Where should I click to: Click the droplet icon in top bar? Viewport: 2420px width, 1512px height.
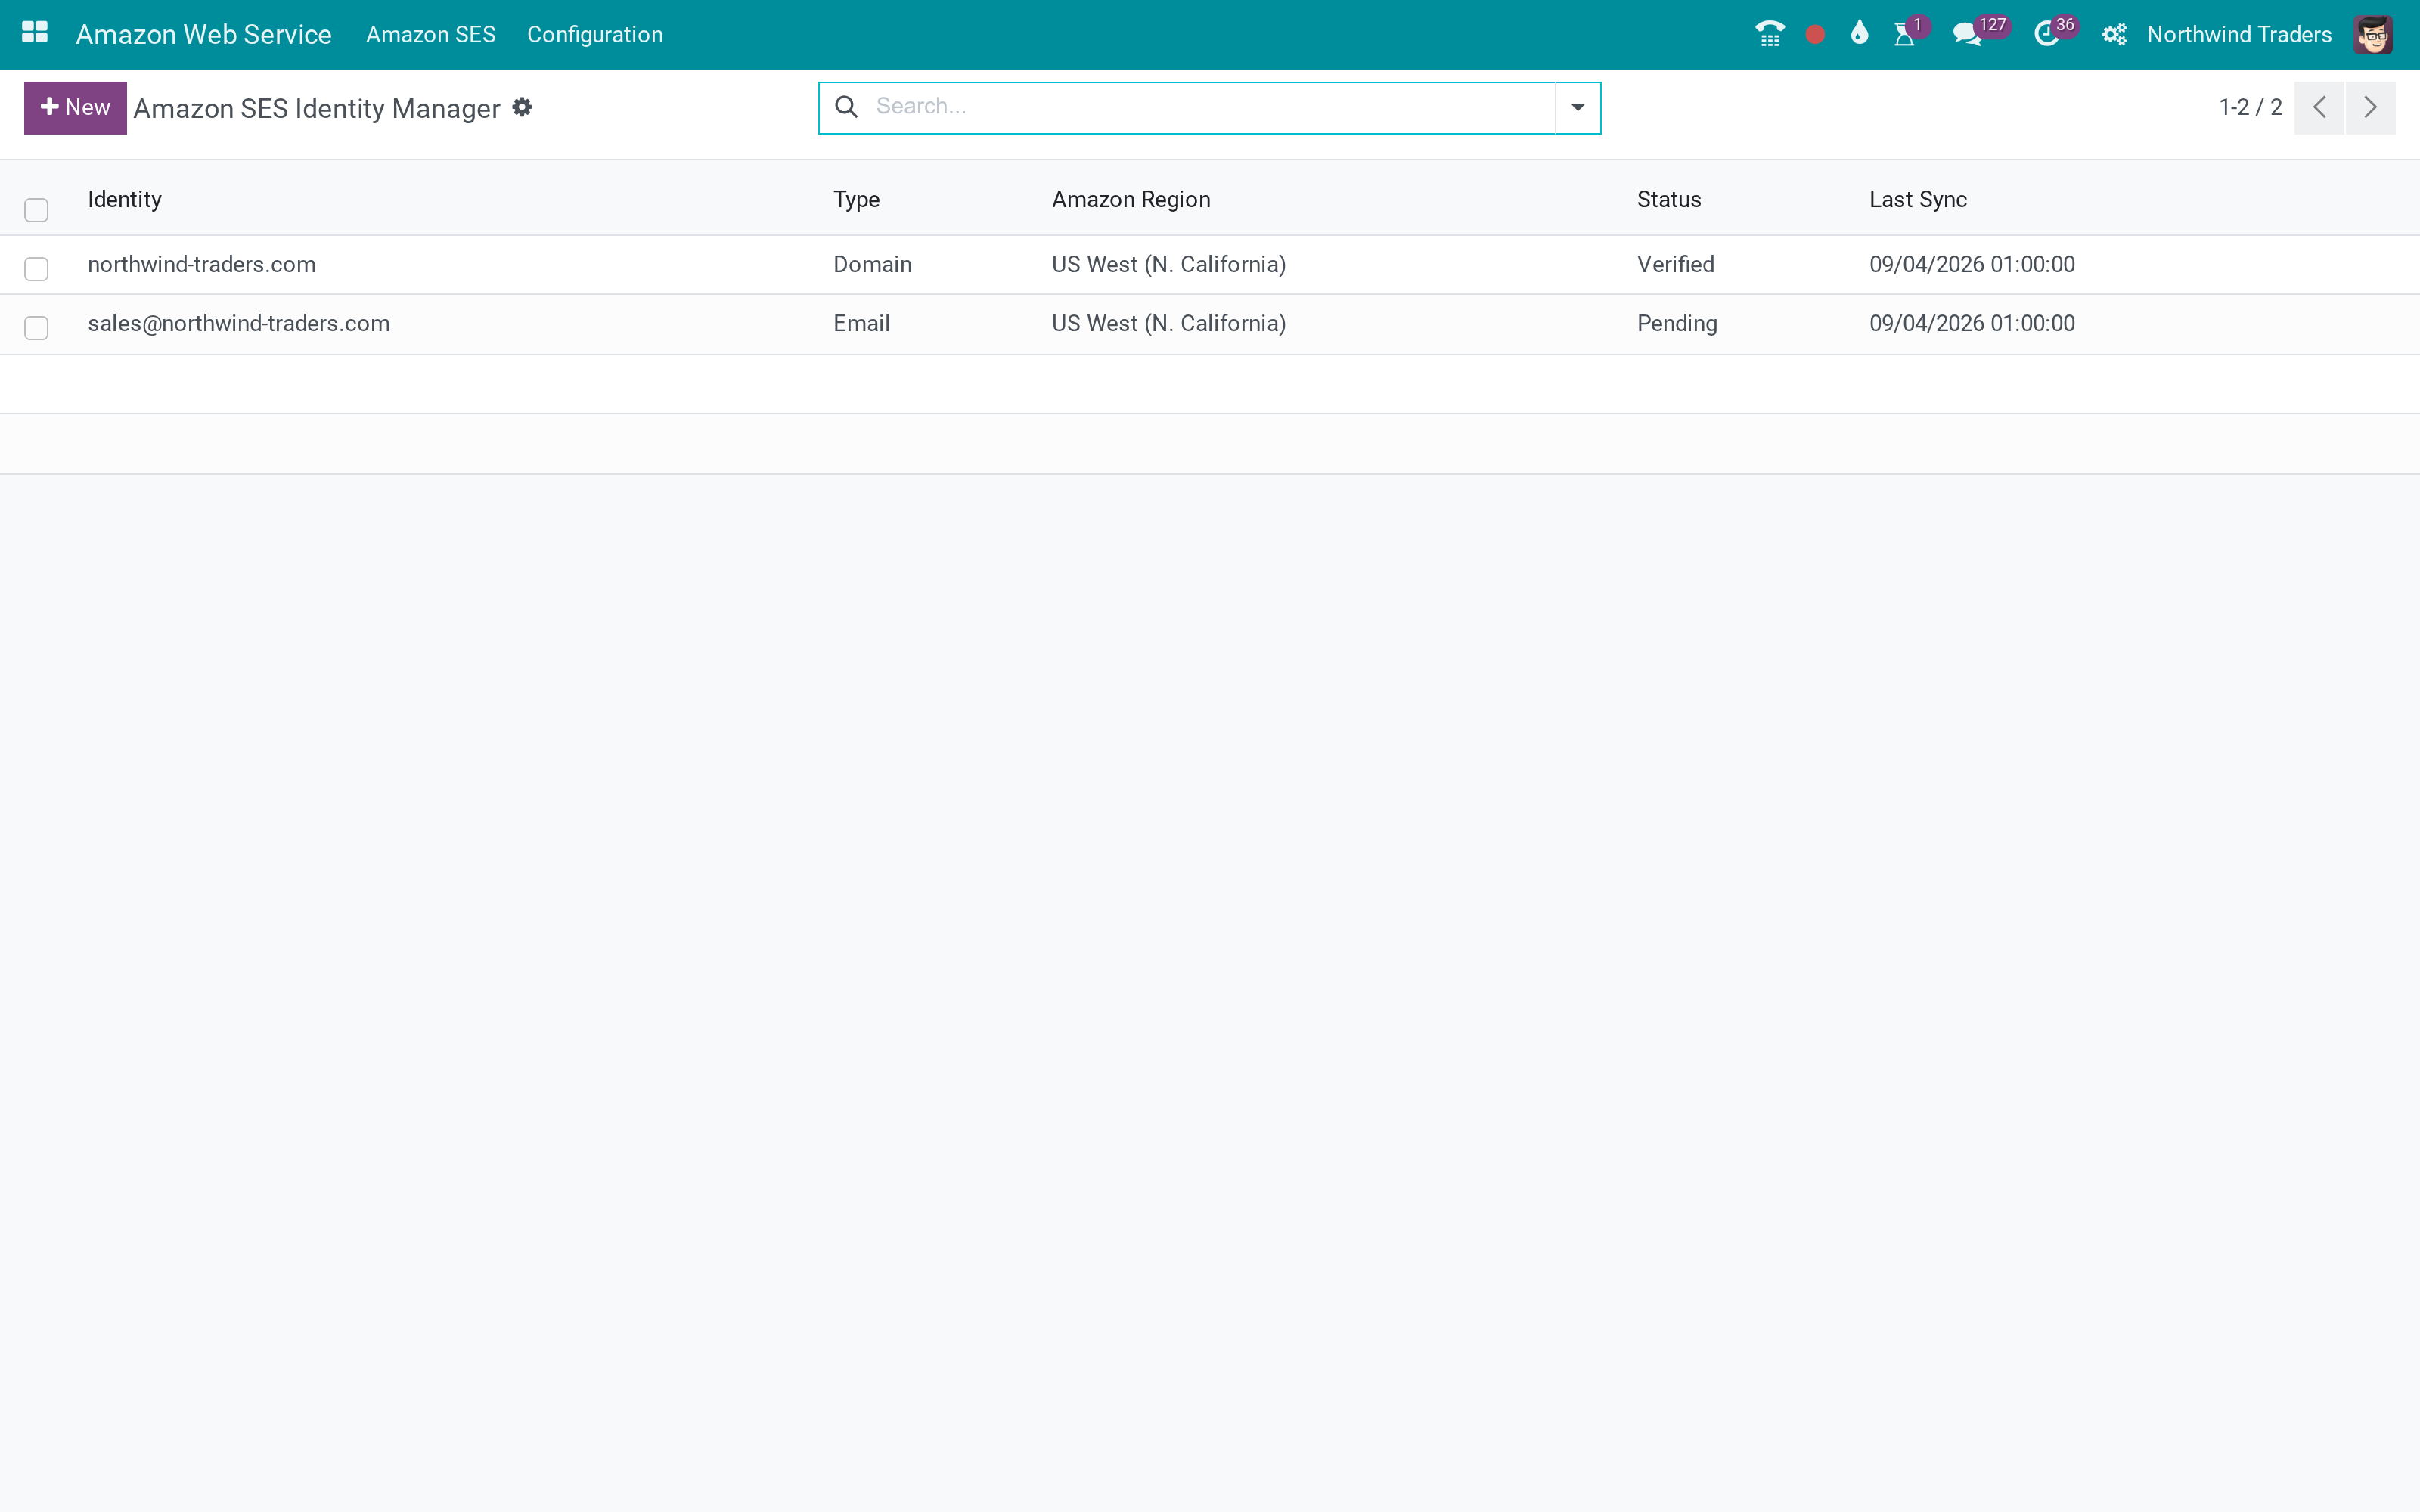(1859, 33)
